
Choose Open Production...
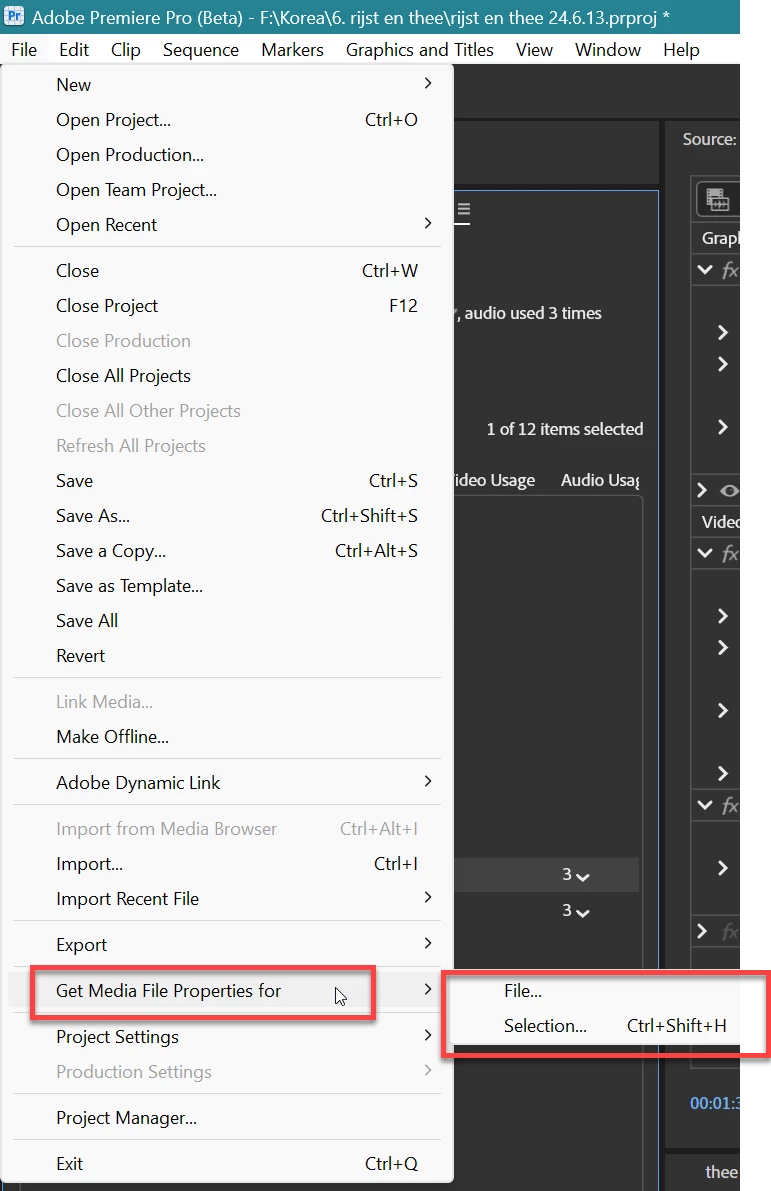point(227,155)
